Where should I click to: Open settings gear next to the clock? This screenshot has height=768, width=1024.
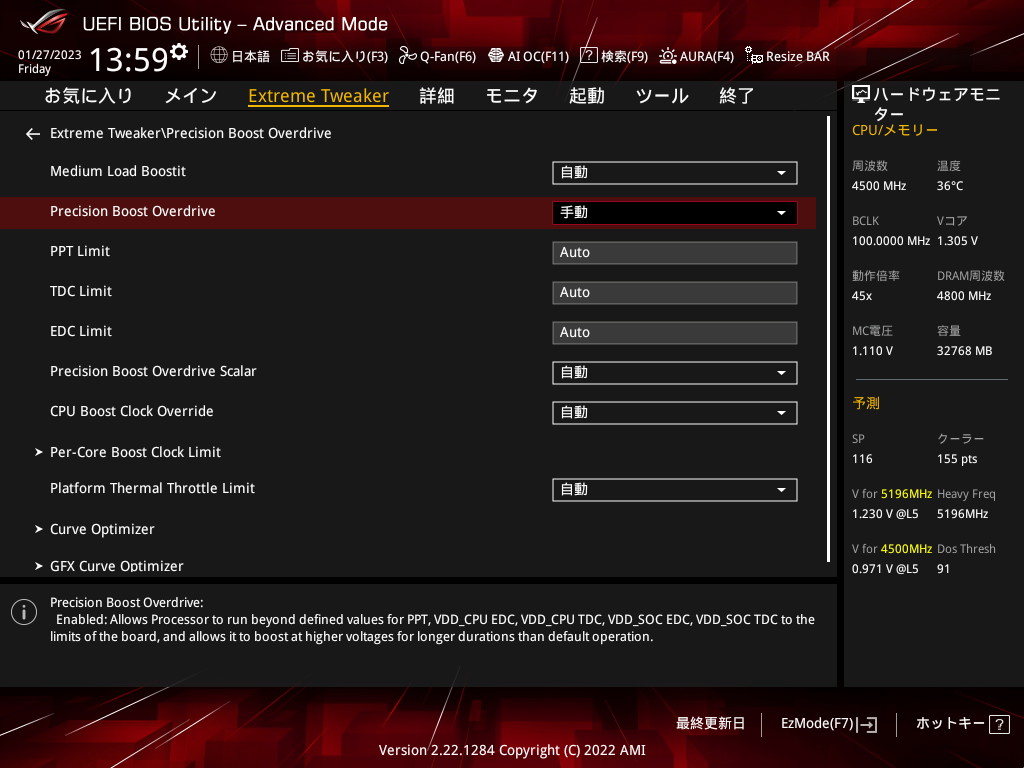(x=178, y=51)
